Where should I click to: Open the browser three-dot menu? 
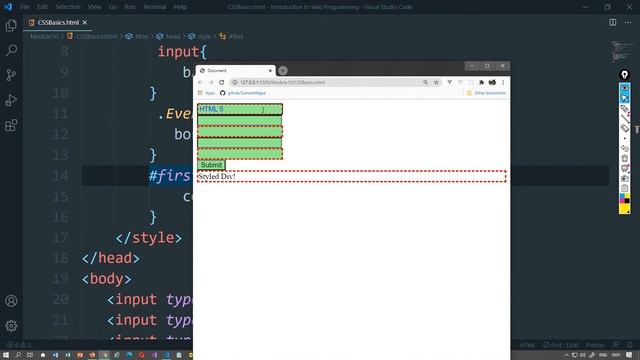pos(503,82)
